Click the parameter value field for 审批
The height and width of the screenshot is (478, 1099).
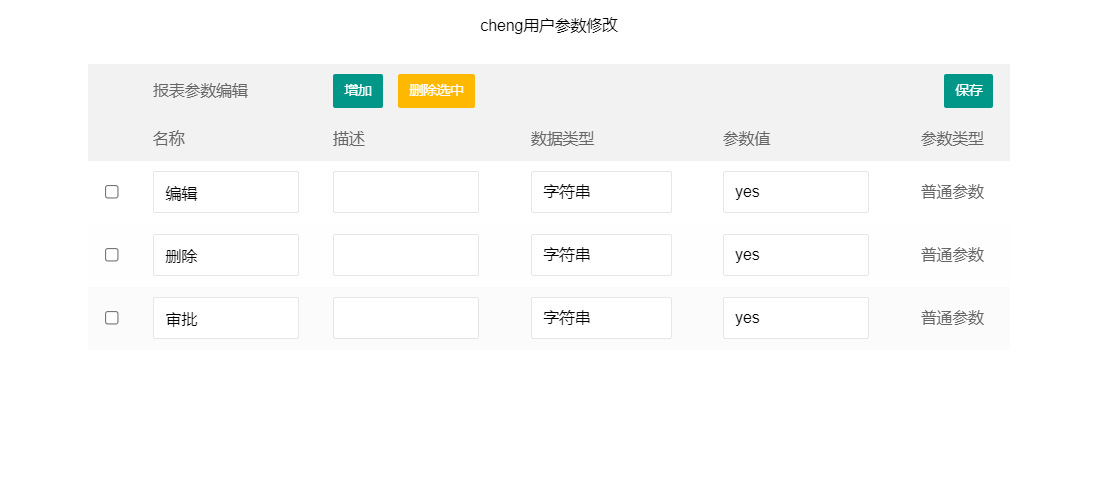[x=795, y=318]
